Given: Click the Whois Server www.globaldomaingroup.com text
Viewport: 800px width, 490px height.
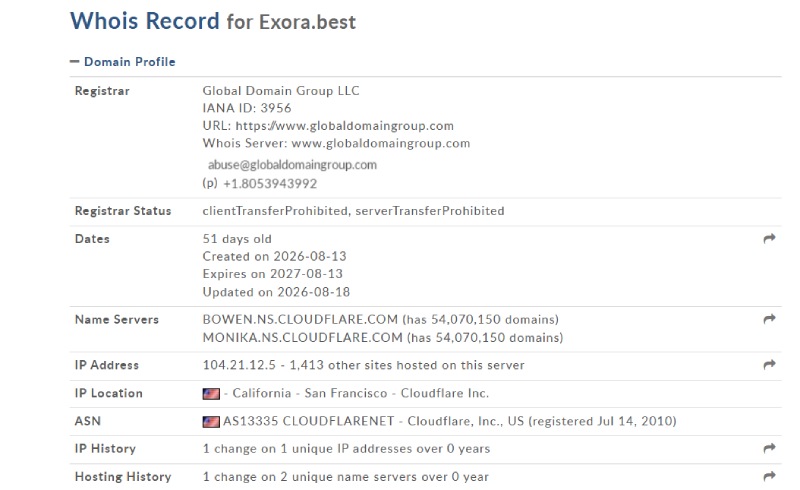Looking at the screenshot, I should (x=381, y=143).
